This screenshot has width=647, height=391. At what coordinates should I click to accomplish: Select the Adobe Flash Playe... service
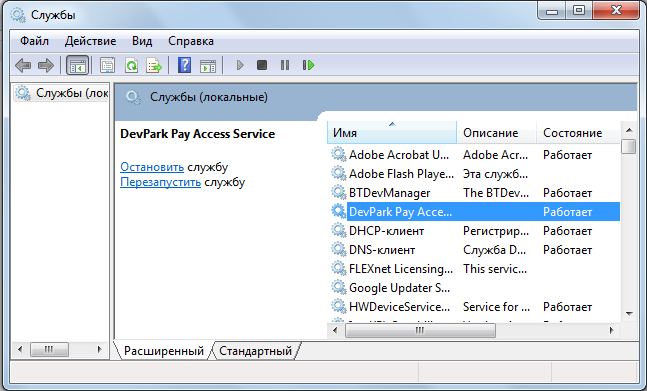[401, 174]
